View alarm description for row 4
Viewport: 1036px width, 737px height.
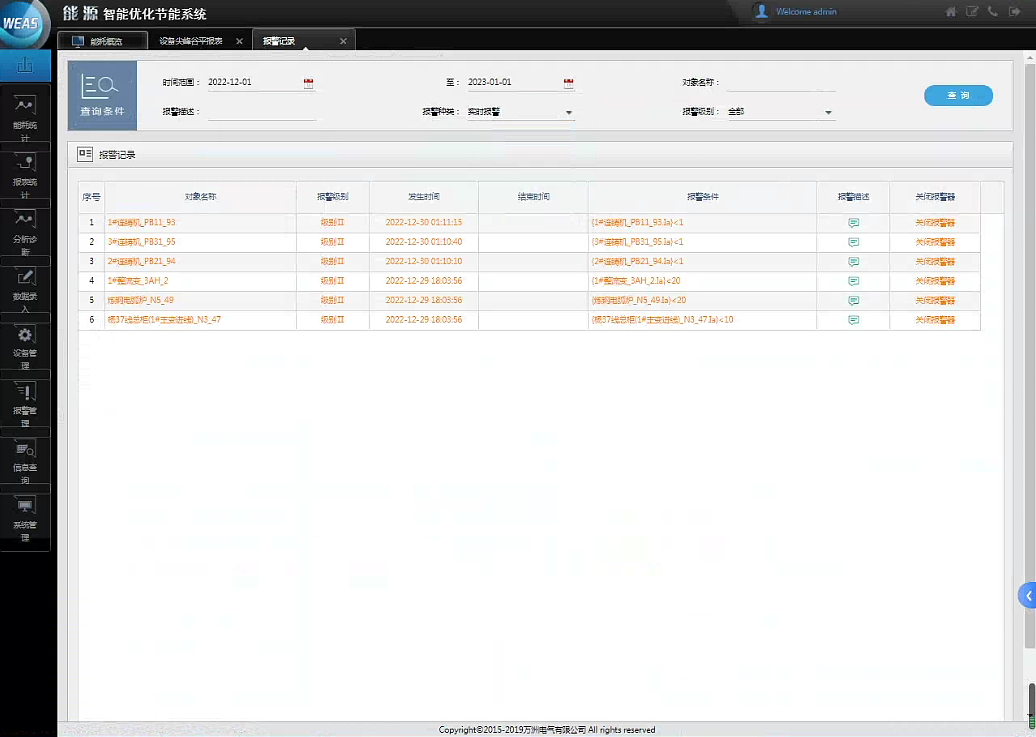coord(853,281)
